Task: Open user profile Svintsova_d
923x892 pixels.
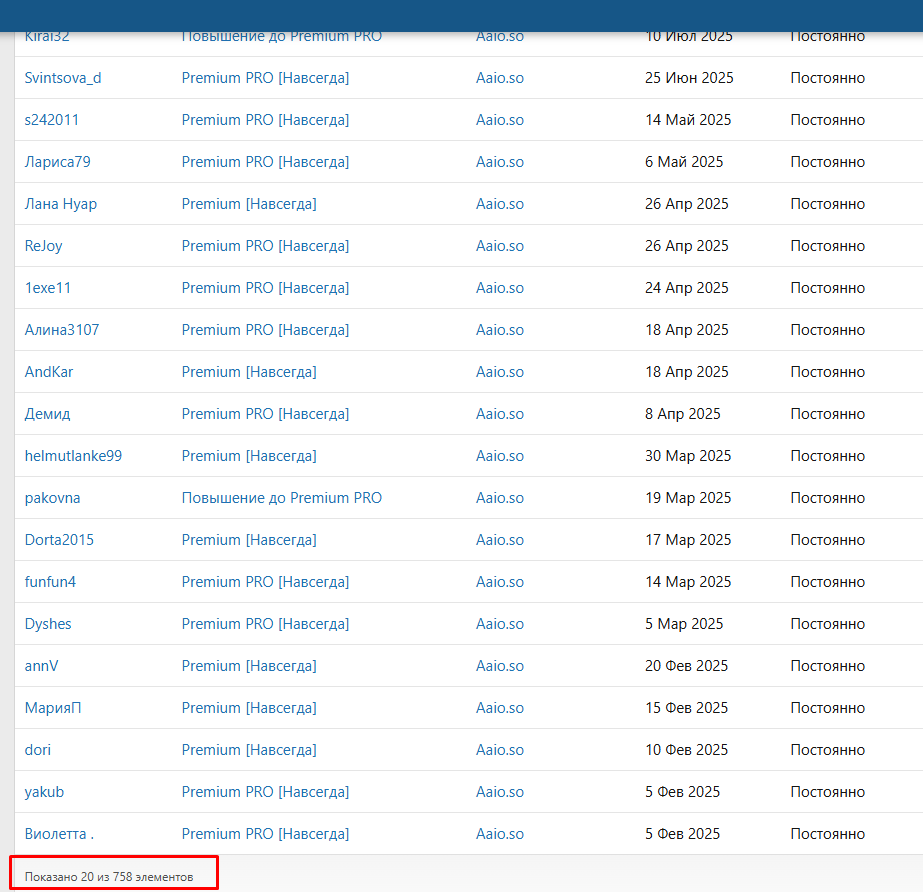Action: click(63, 78)
